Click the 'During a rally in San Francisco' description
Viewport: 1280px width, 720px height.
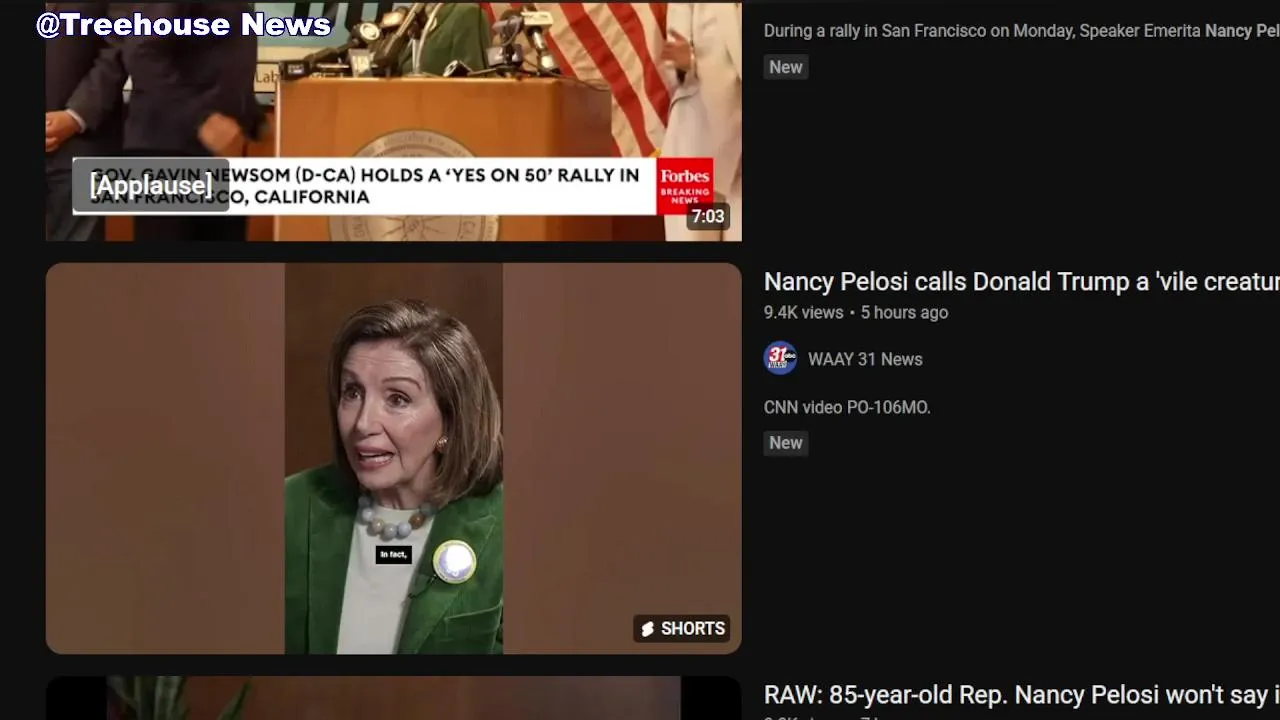pyautogui.click(x=1021, y=31)
